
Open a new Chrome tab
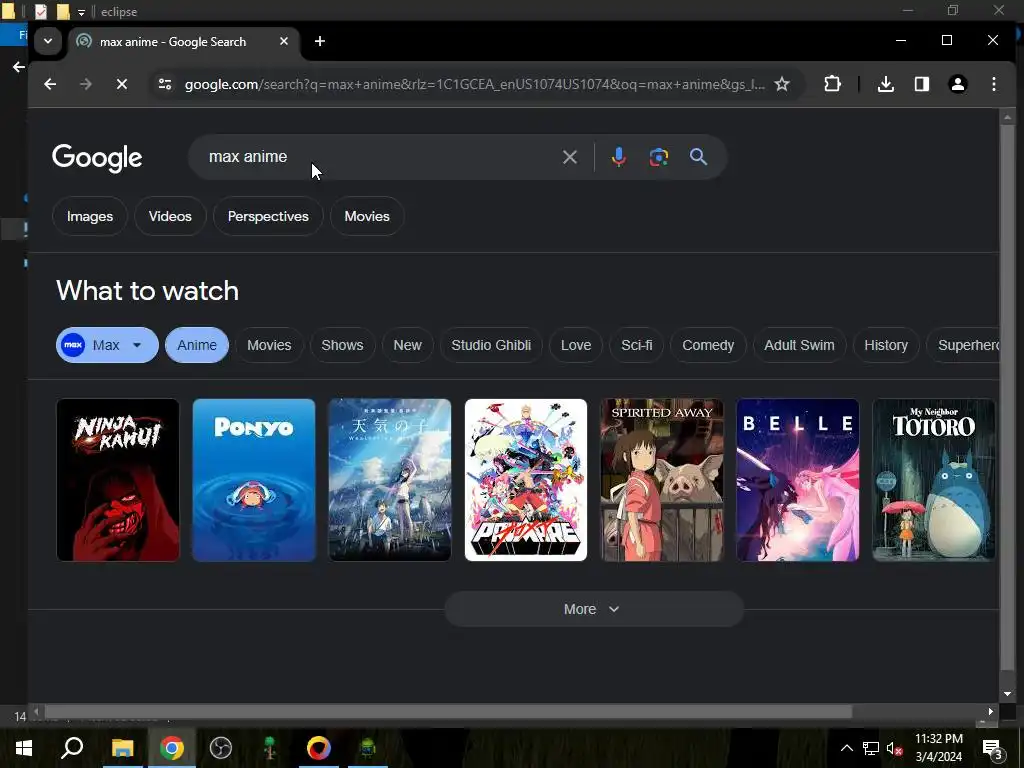(319, 41)
